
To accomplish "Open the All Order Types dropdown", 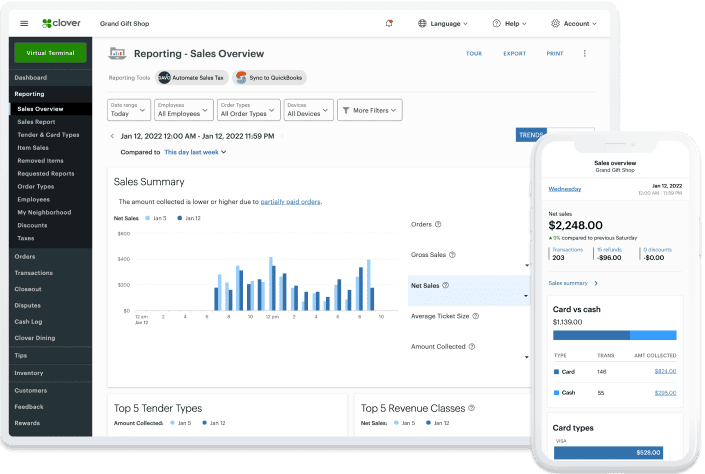I will [249, 110].
